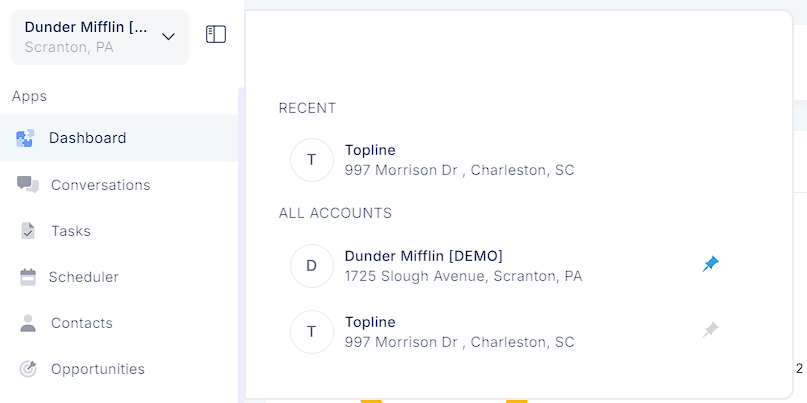
Task: Click the Conversations chat bubbles icon
Action: (28, 184)
